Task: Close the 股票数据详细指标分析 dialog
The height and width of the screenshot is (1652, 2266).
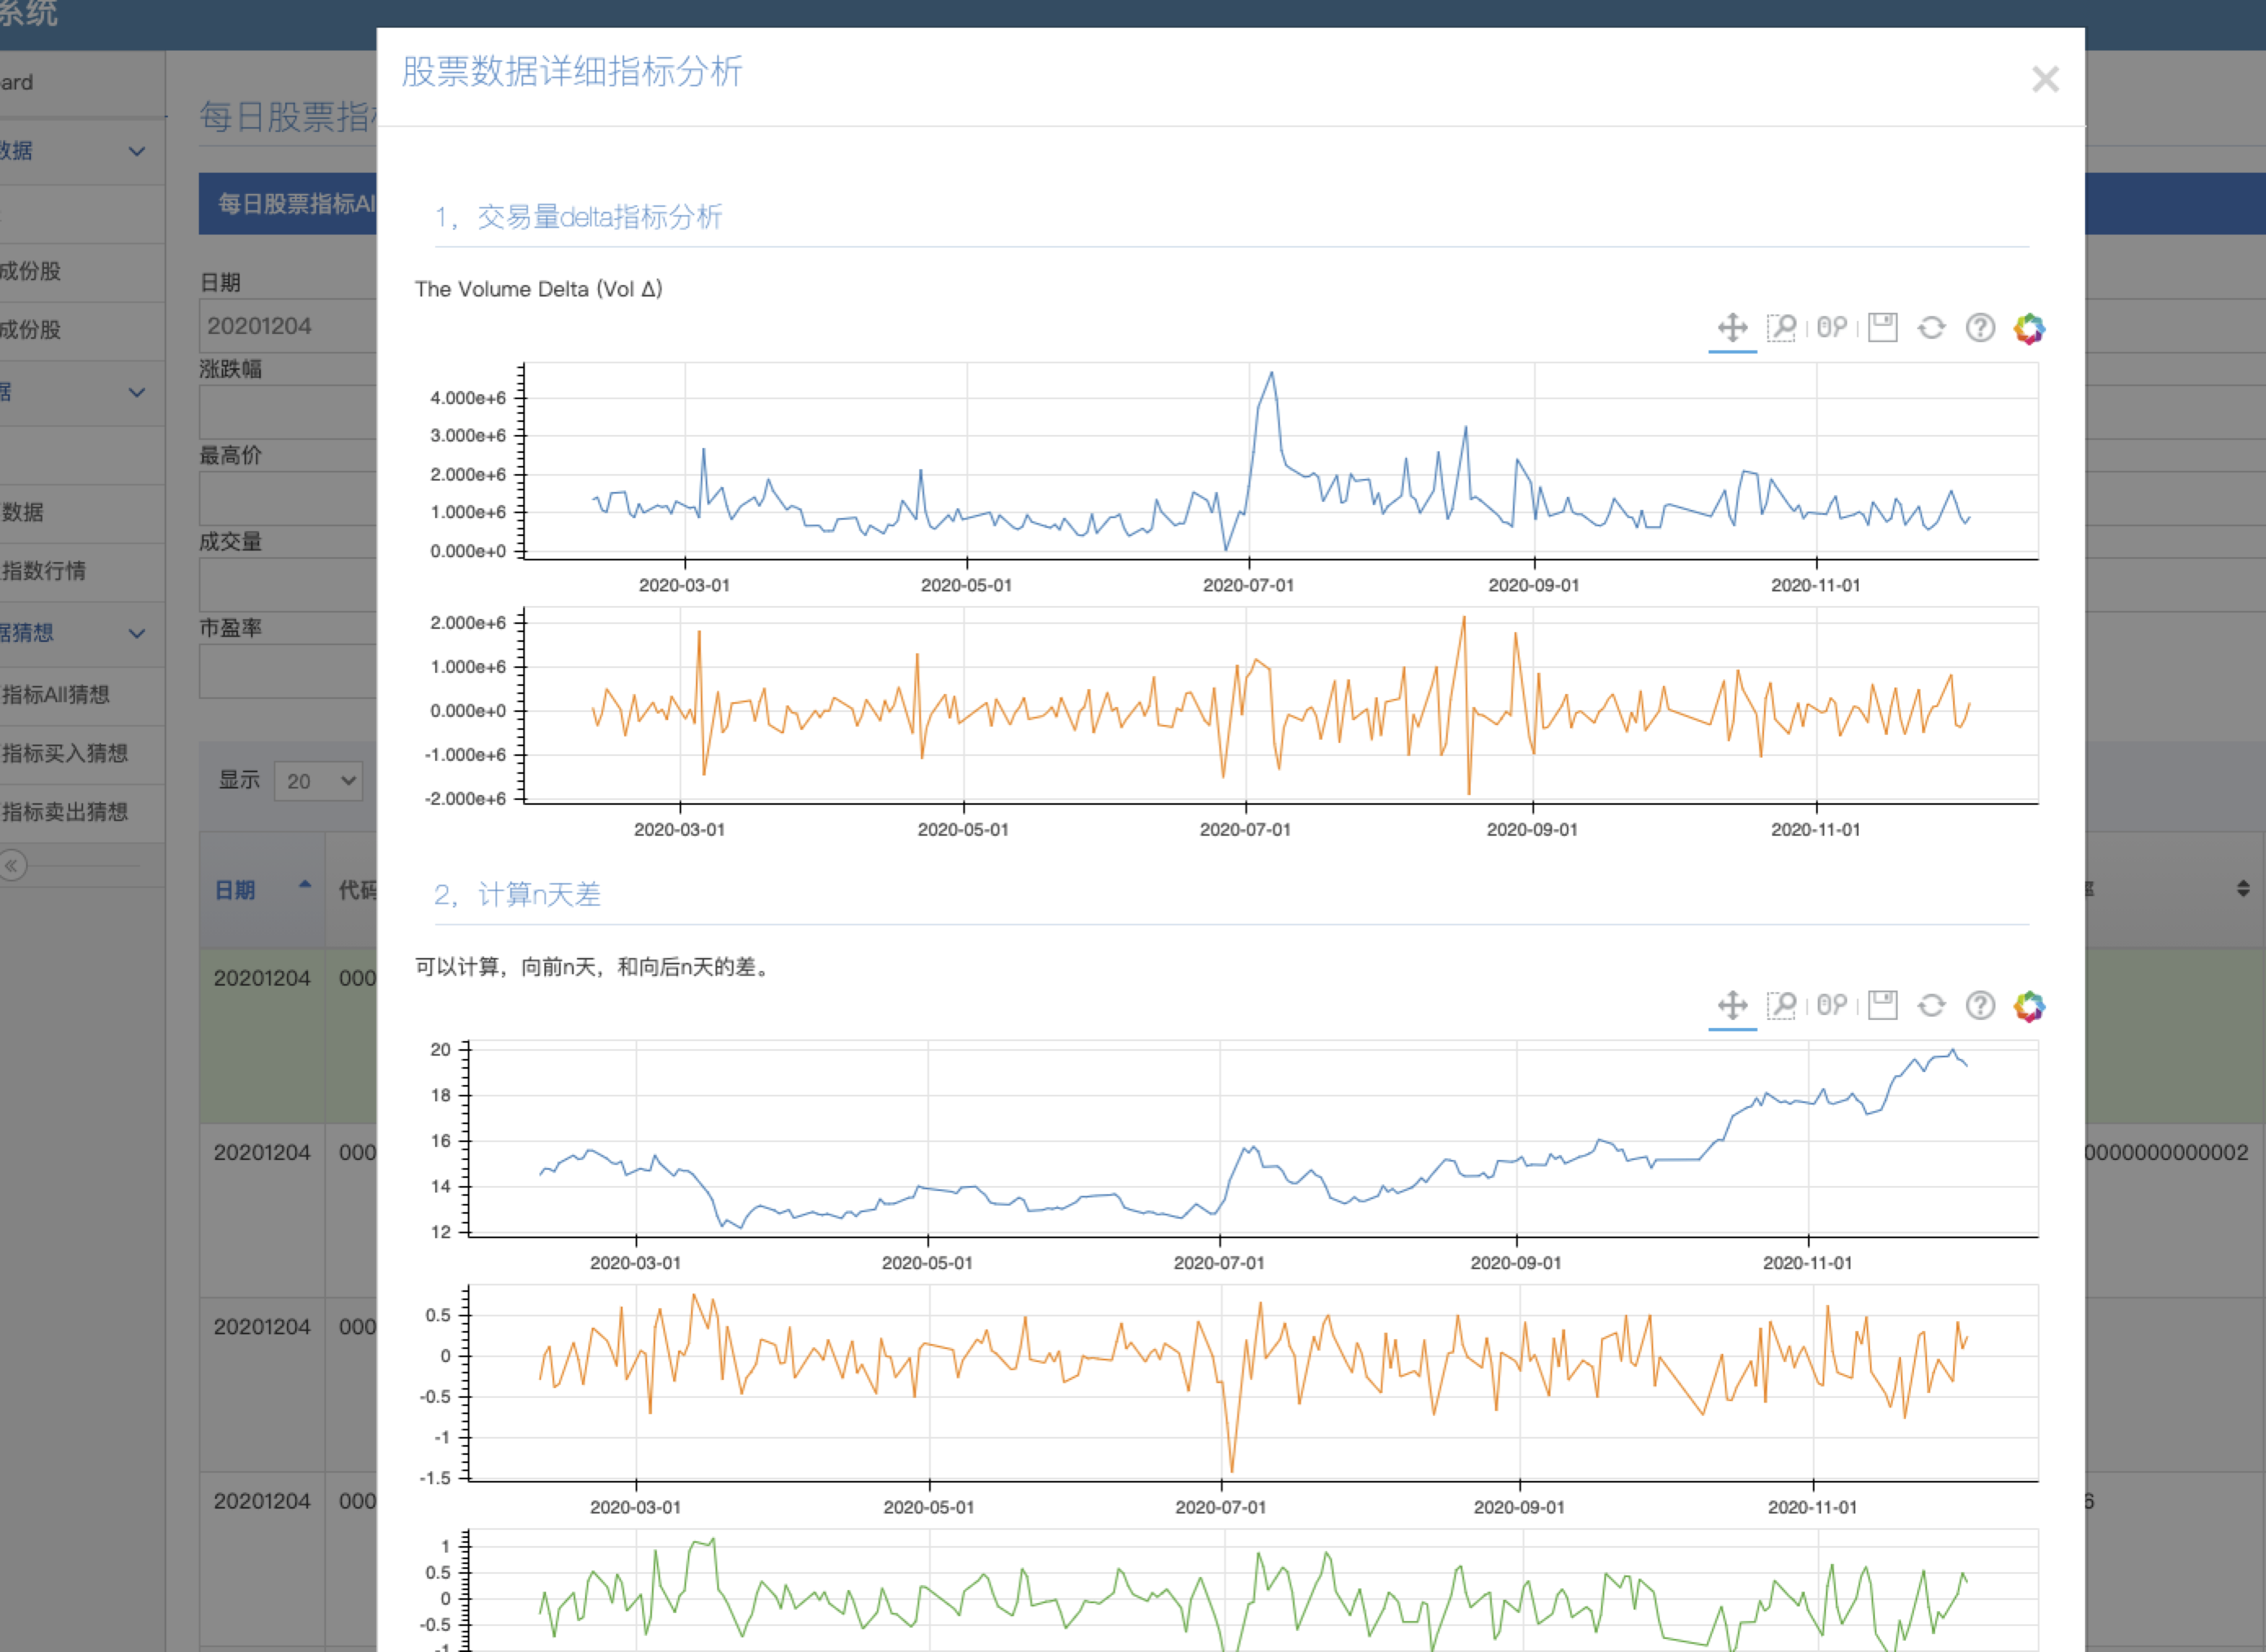Action: (2045, 79)
